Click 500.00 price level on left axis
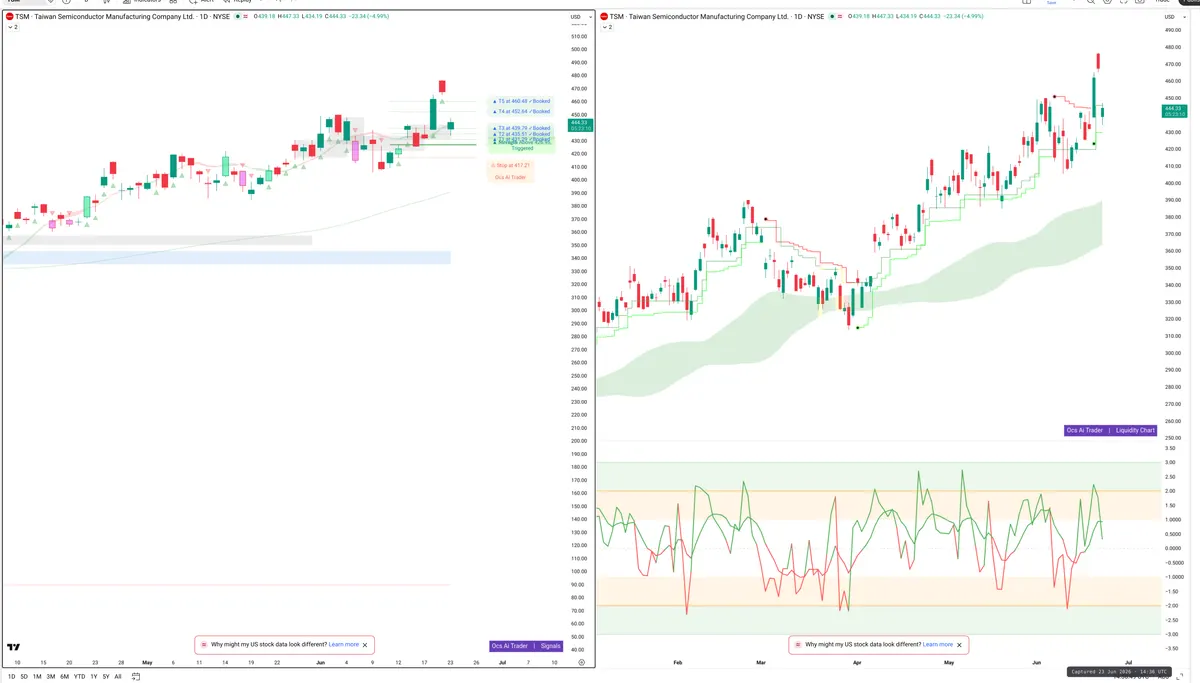 tap(578, 49)
